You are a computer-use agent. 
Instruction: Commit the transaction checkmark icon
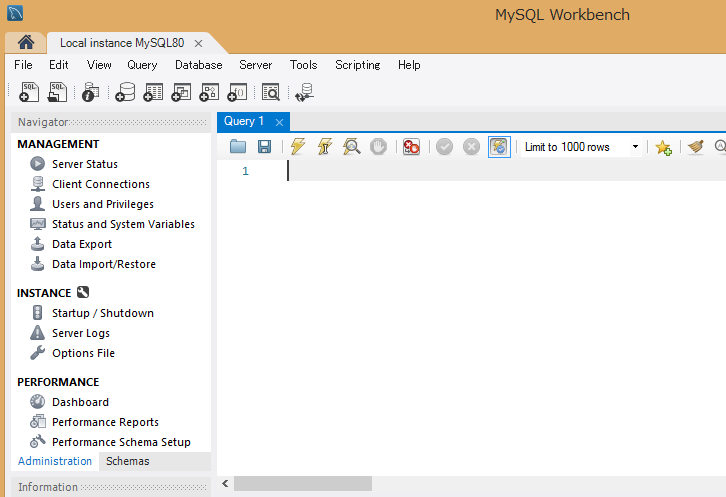444,147
